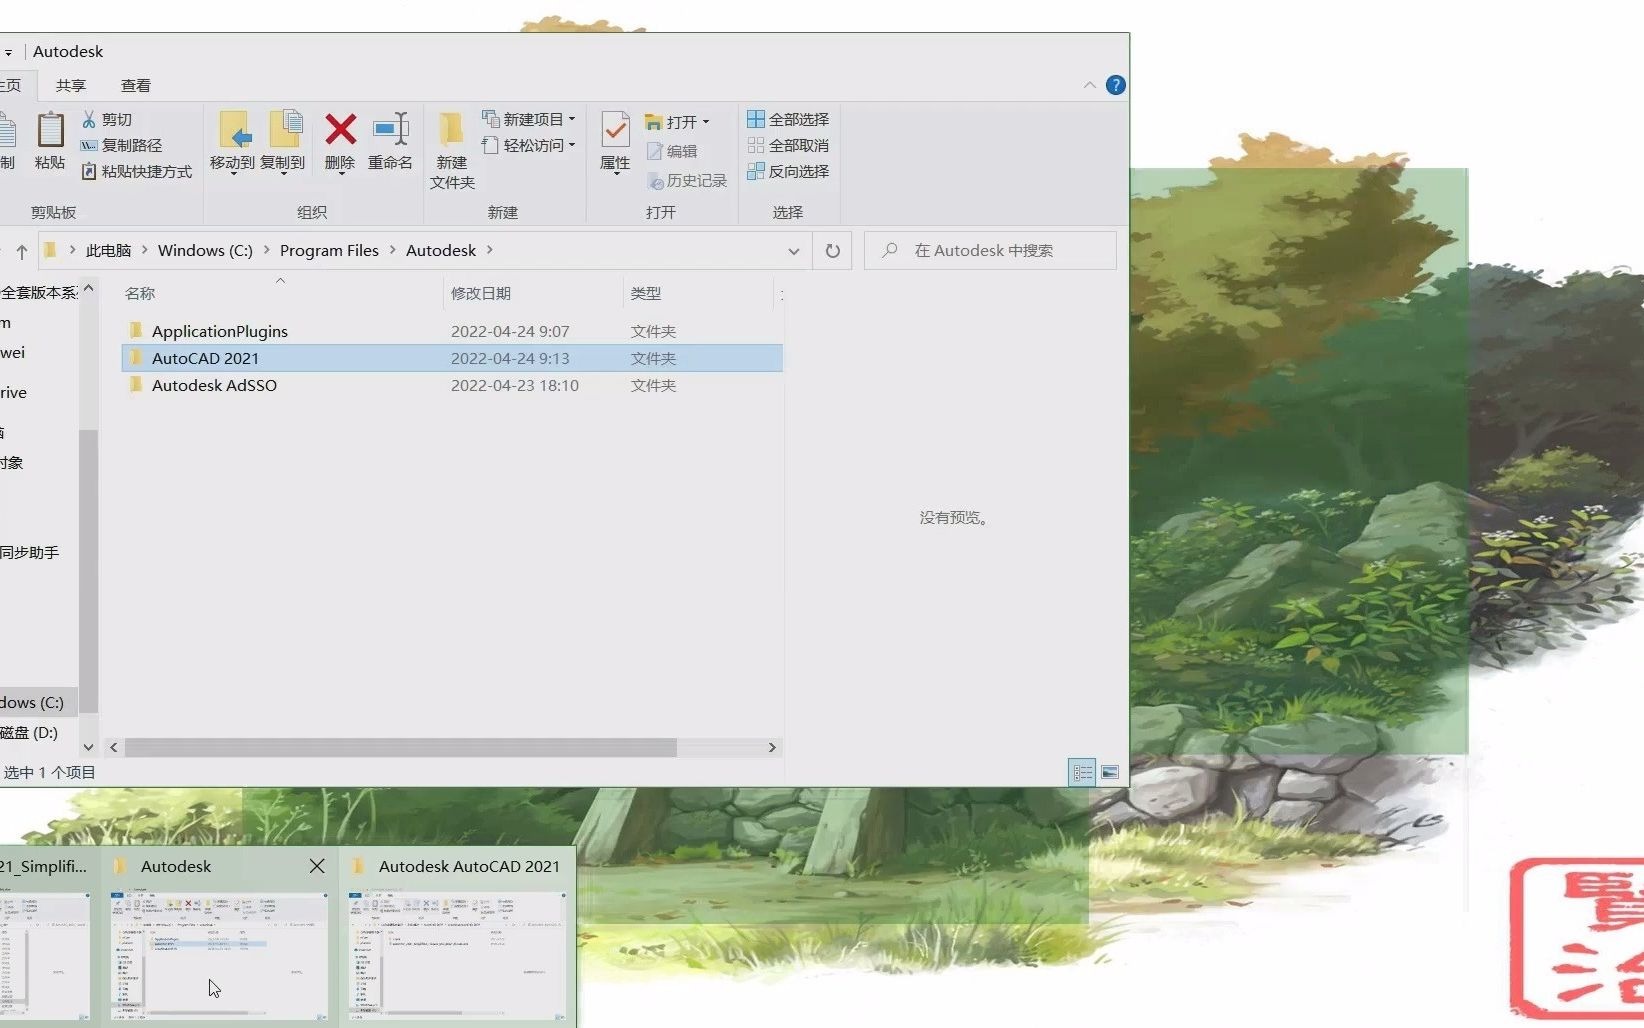Open the Autodesk AutoCAD 2021 taskbar preview thumbnail
The image size is (1644, 1028).
457,955
